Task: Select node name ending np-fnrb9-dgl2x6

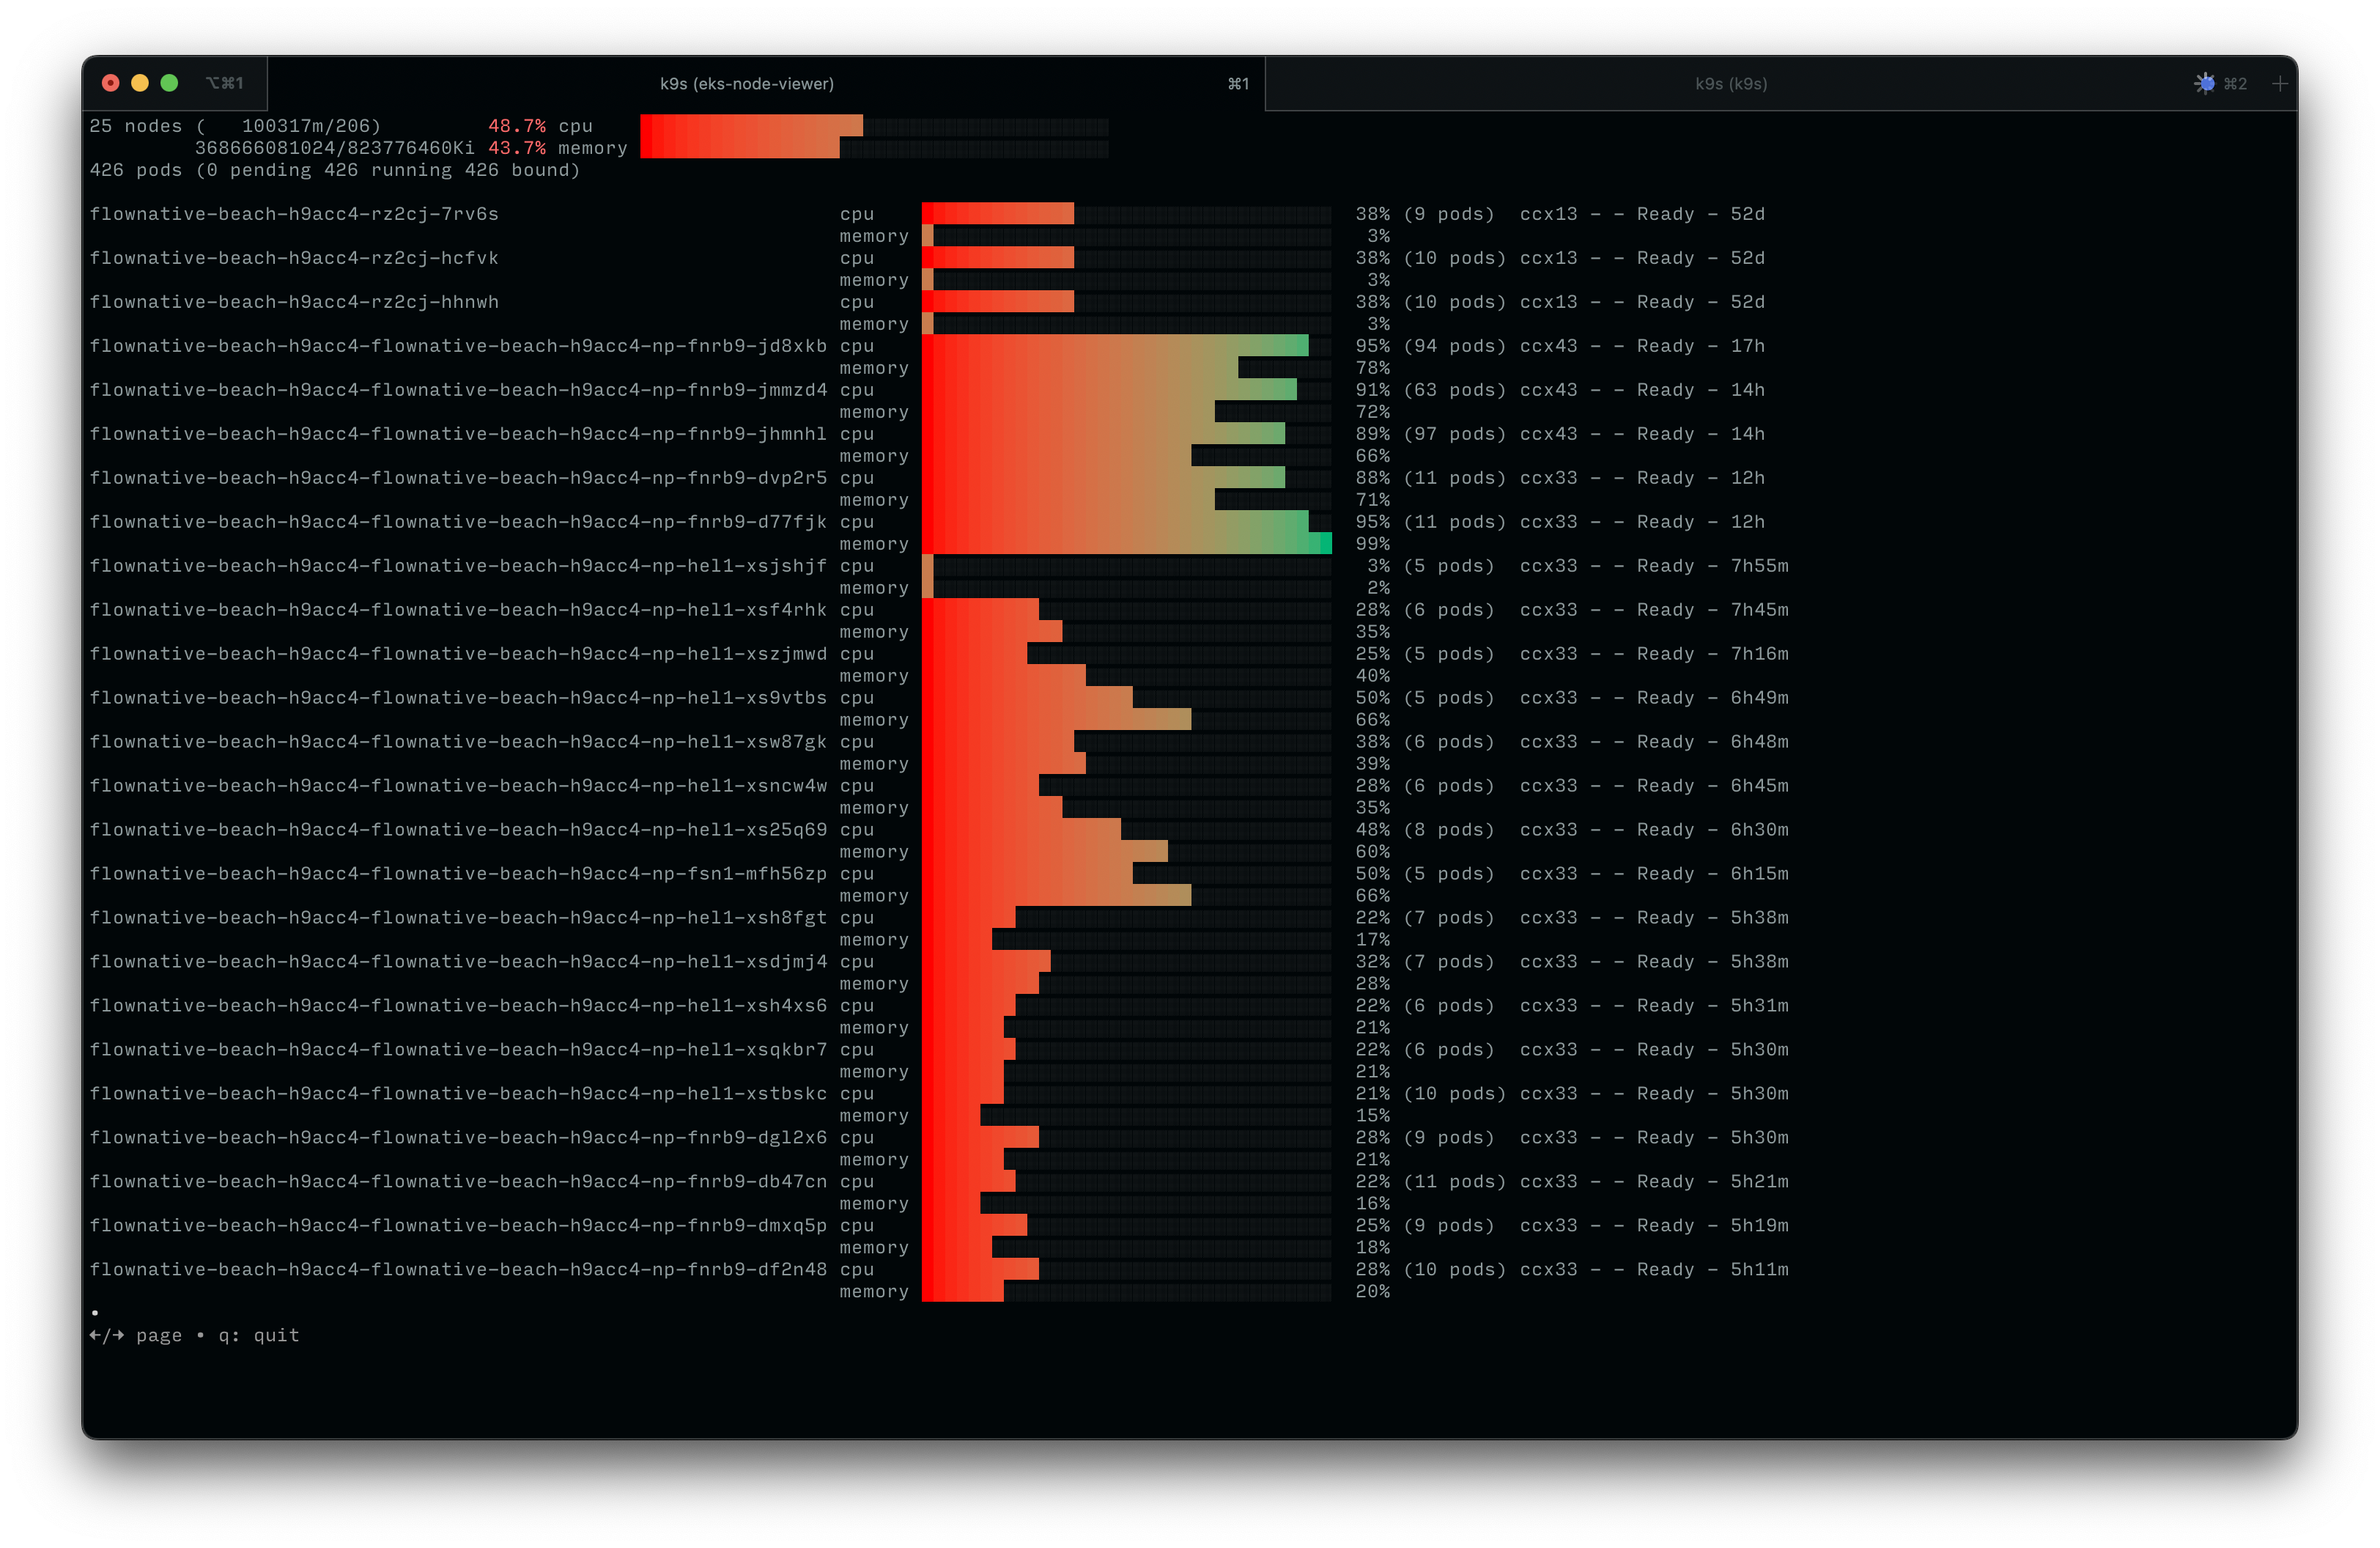Action: (458, 1138)
